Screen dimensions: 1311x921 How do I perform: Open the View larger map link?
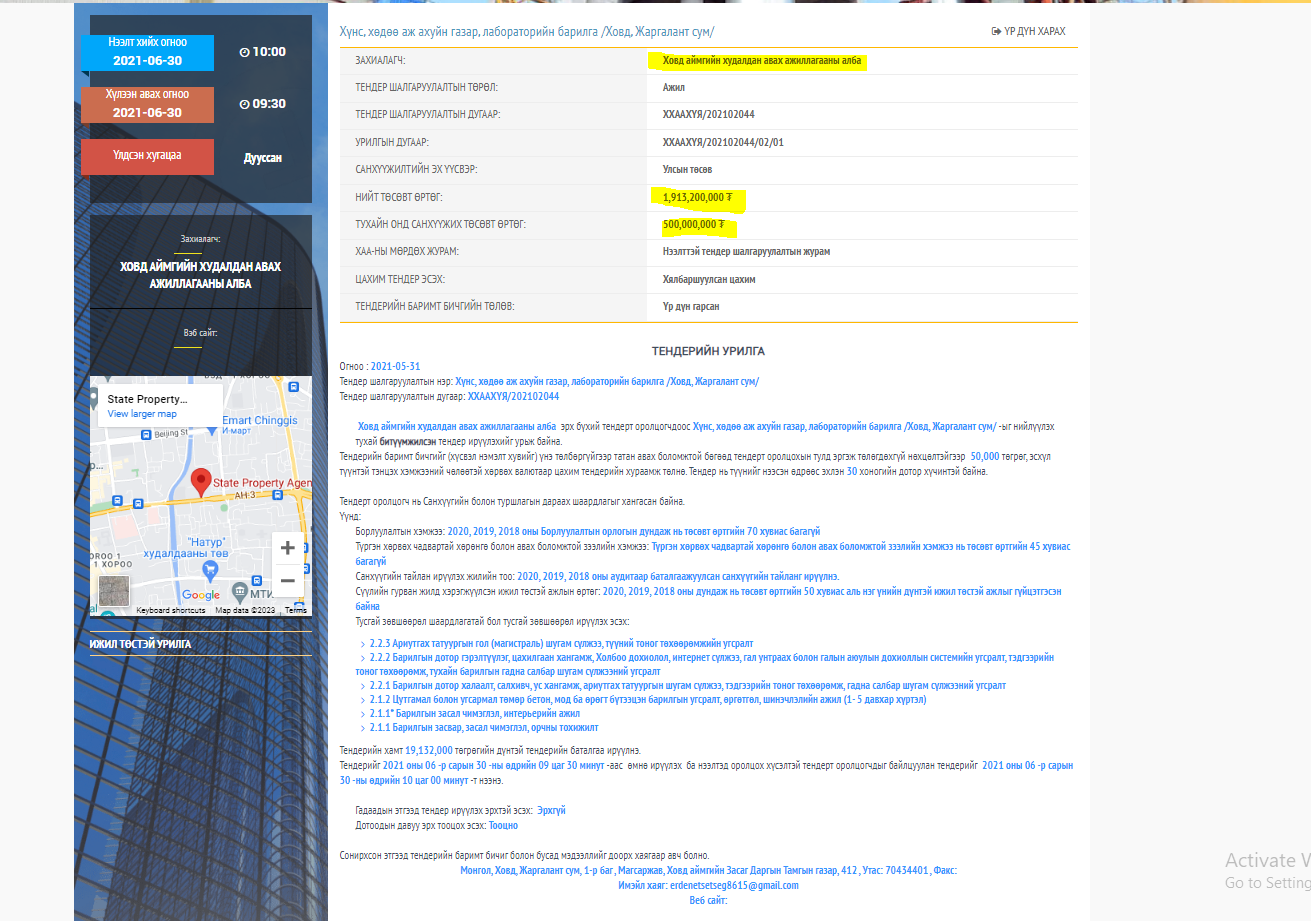pyautogui.click(x=142, y=414)
